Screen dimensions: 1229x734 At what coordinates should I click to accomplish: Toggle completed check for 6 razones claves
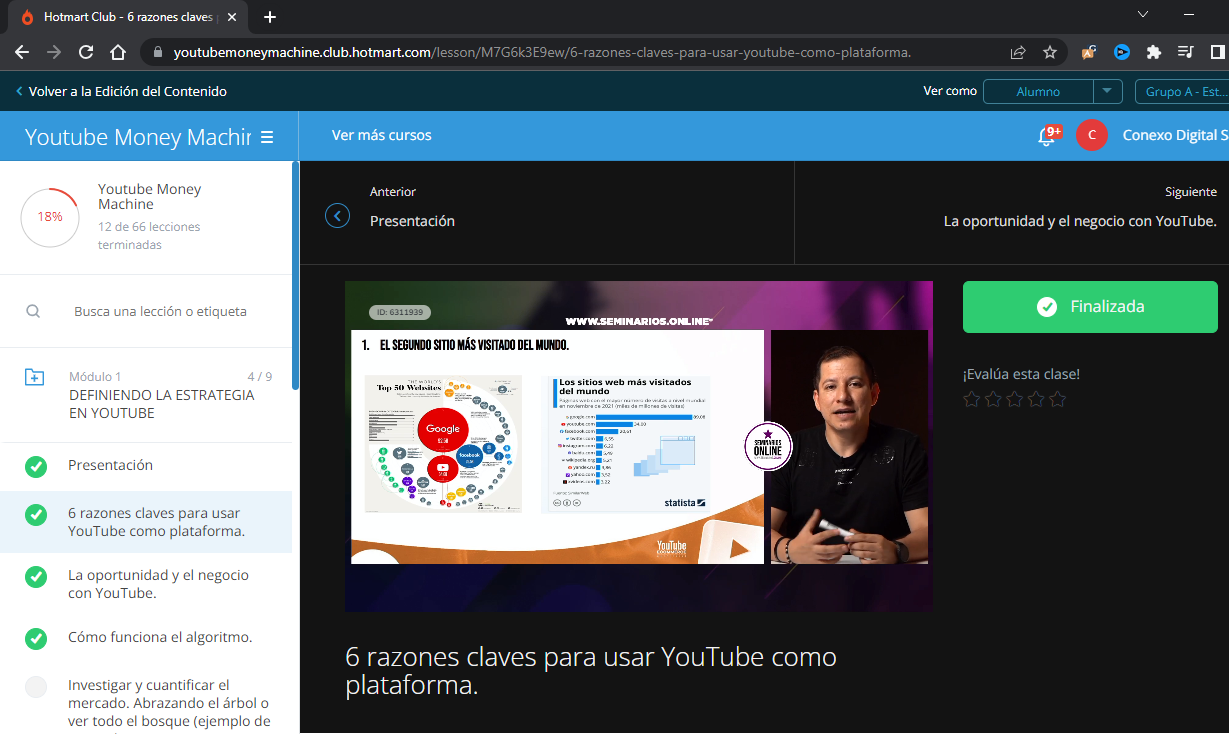pyautogui.click(x=36, y=514)
